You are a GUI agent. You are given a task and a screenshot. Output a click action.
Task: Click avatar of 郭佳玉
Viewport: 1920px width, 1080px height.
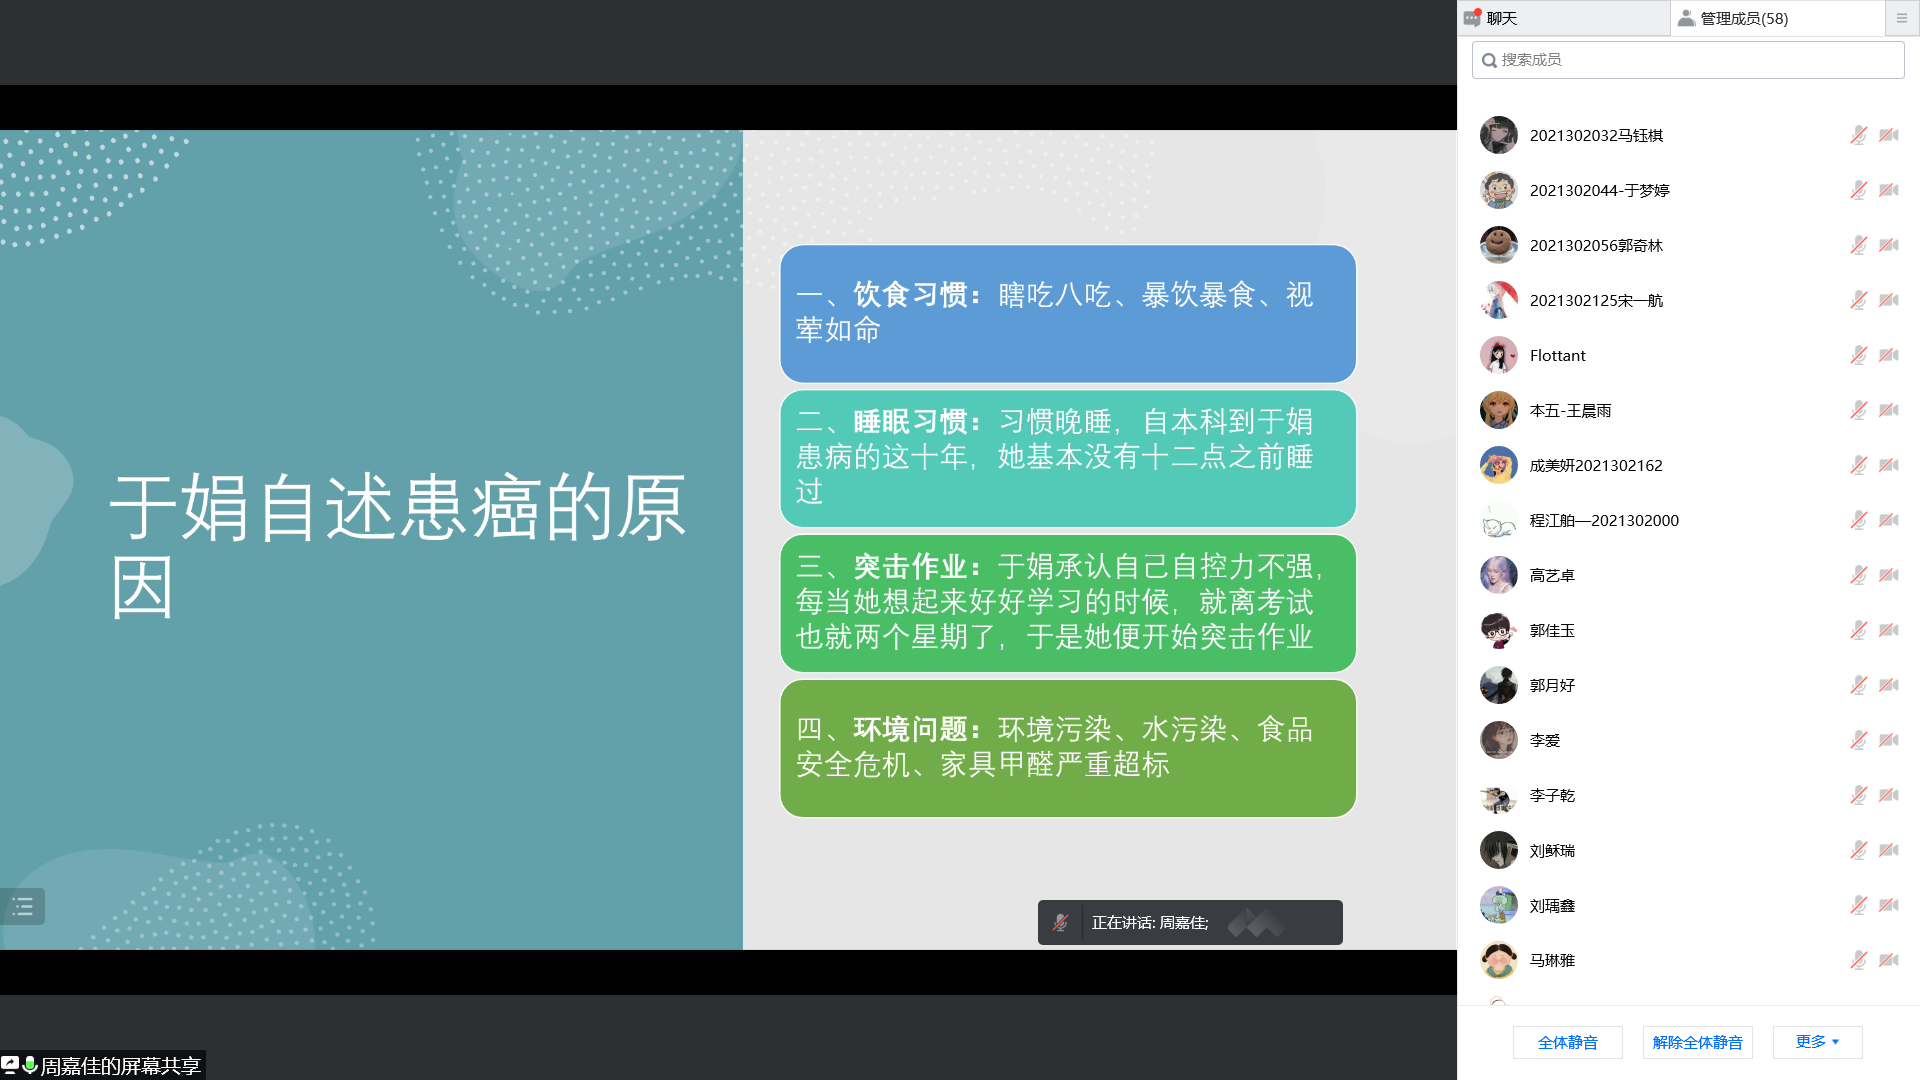(1498, 630)
